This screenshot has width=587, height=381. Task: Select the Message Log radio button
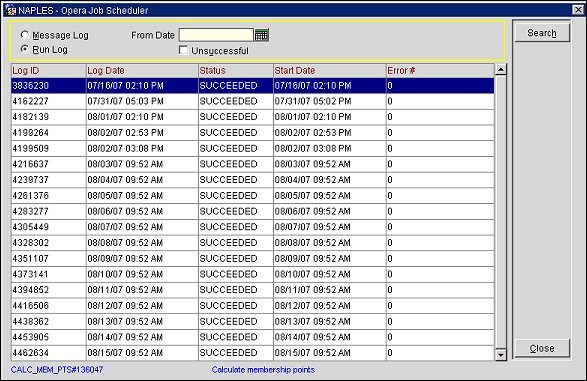(25, 35)
